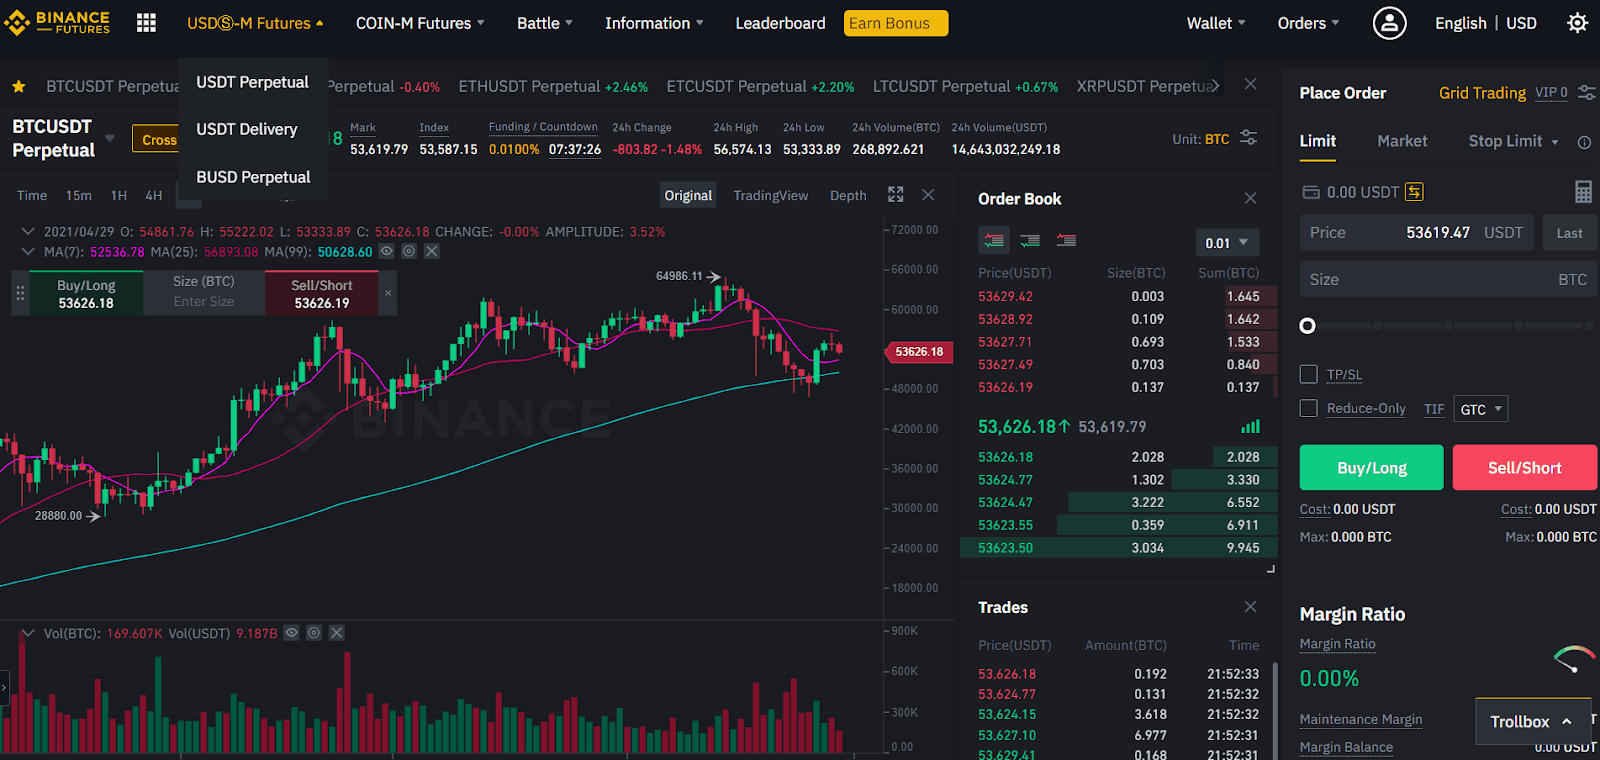Expand the COIN-M Futures dropdown
The height and width of the screenshot is (760, 1600).
pyautogui.click(x=420, y=23)
